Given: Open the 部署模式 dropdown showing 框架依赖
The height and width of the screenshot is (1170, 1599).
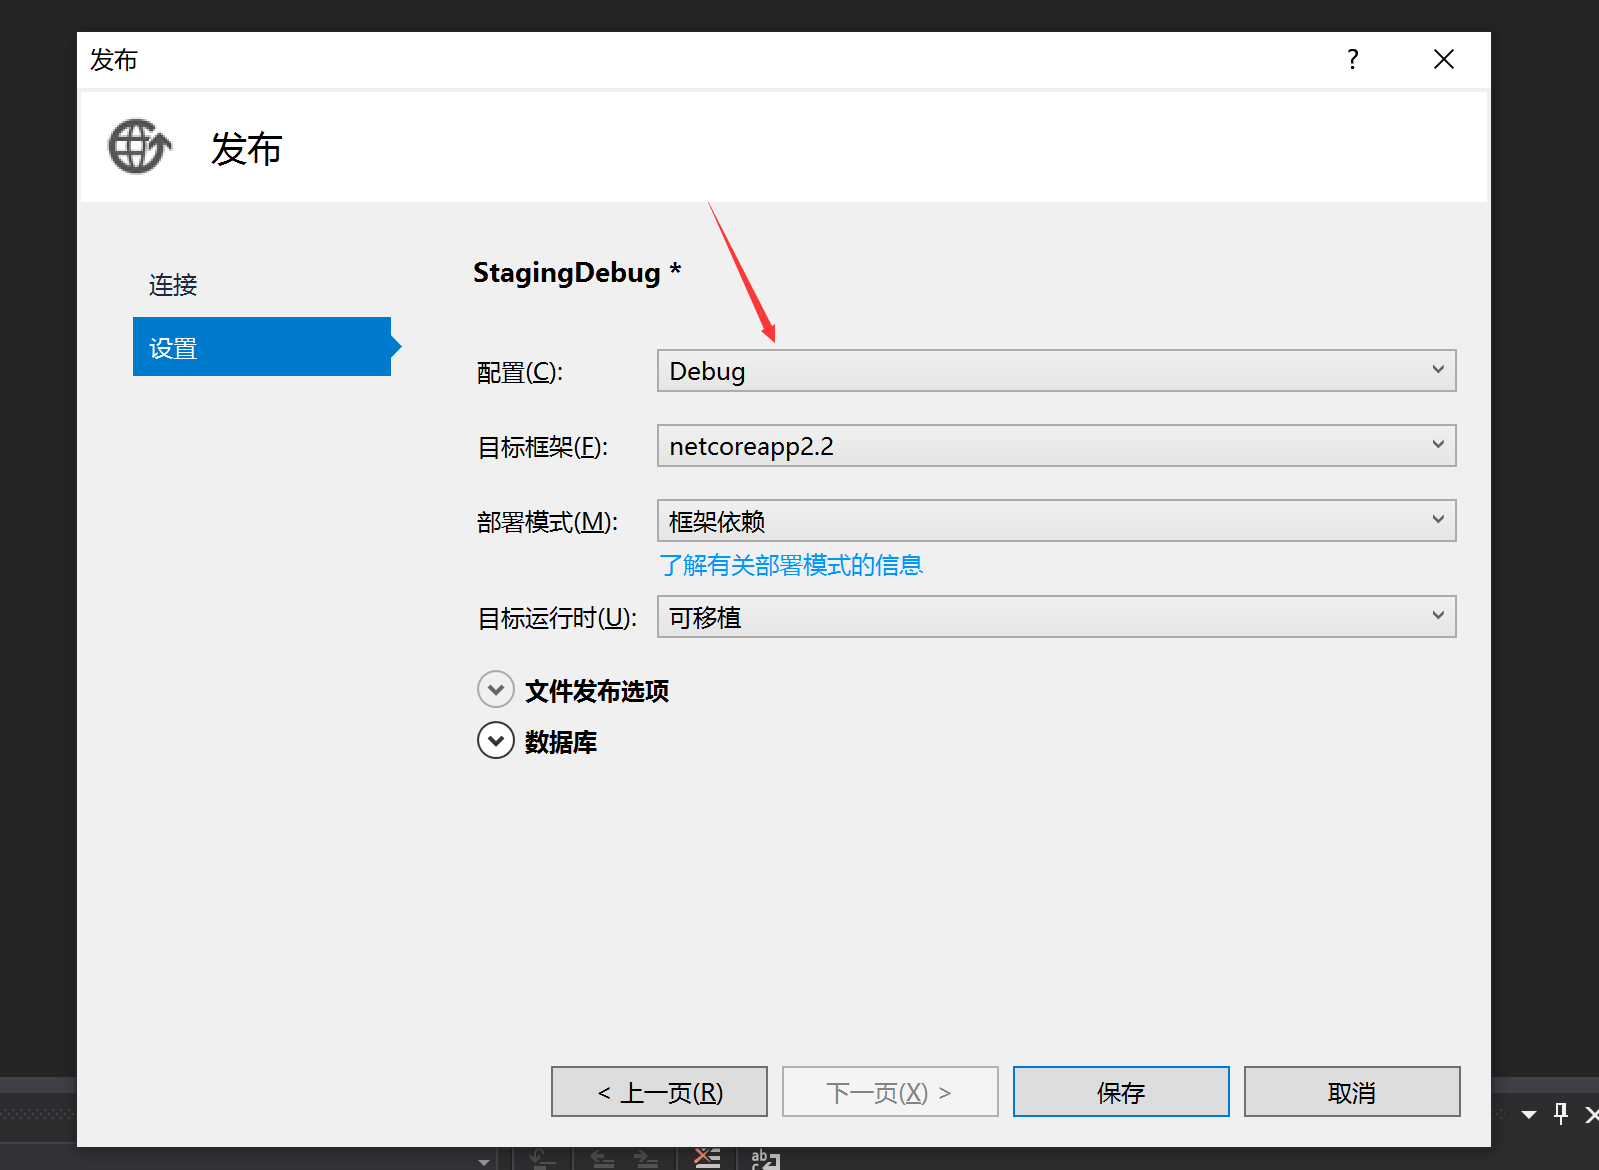Looking at the screenshot, I should coord(1055,521).
